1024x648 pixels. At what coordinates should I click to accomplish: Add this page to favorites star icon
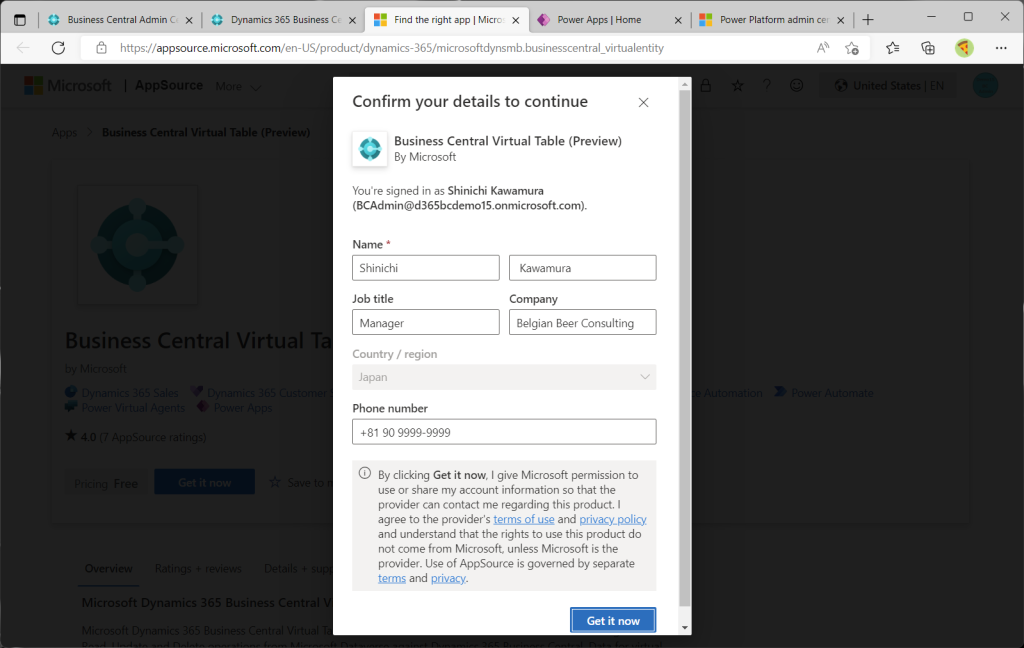tap(852, 48)
